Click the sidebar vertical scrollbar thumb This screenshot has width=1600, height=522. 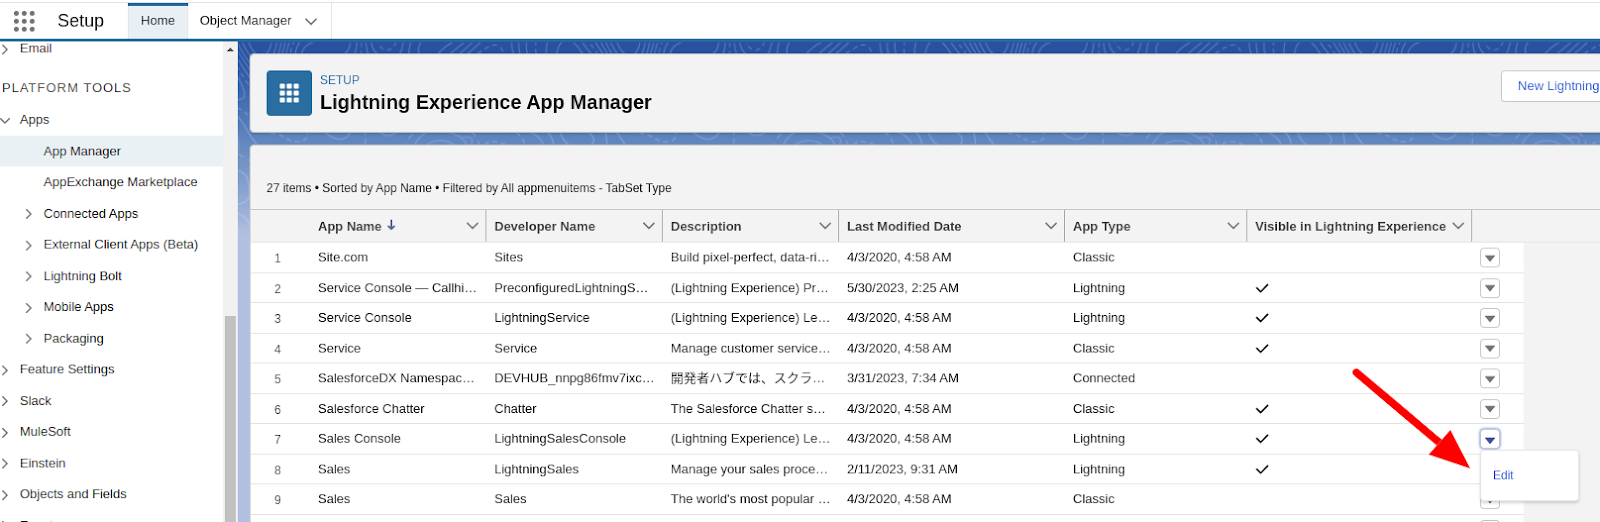[x=230, y=418]
